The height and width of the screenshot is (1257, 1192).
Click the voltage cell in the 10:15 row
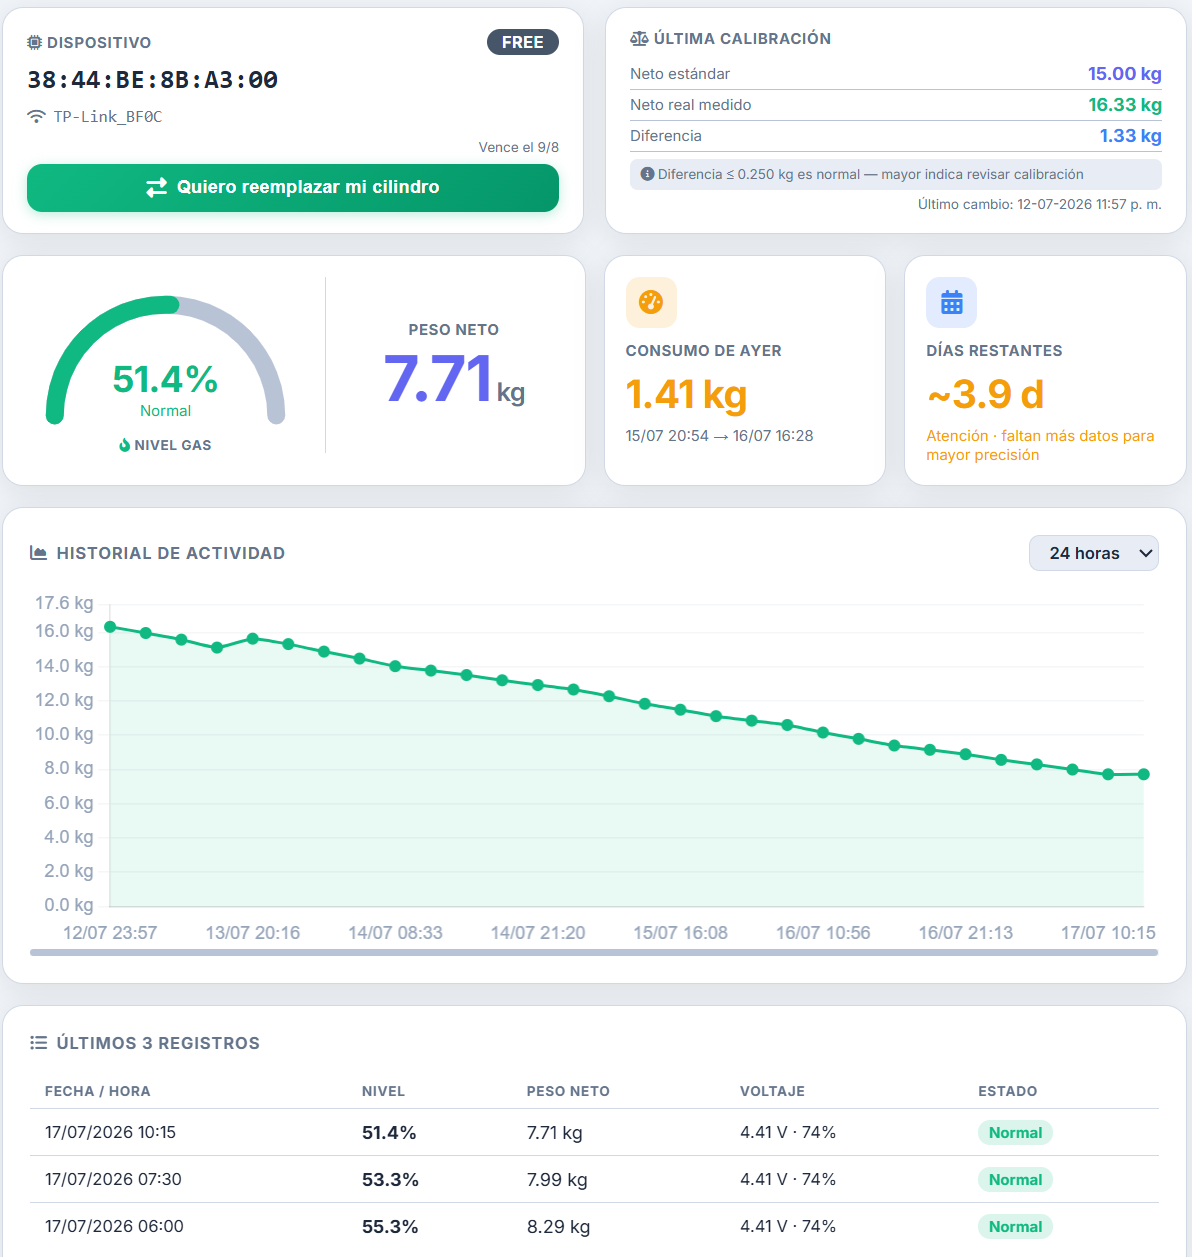point(788,1132)
